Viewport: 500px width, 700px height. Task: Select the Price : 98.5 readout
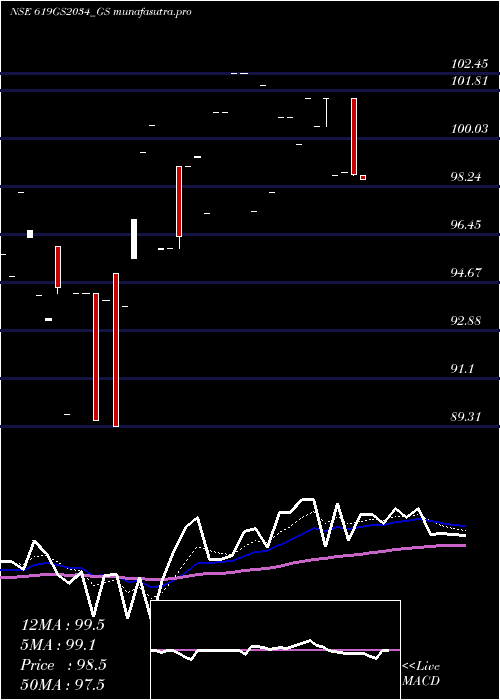(63, 665)
